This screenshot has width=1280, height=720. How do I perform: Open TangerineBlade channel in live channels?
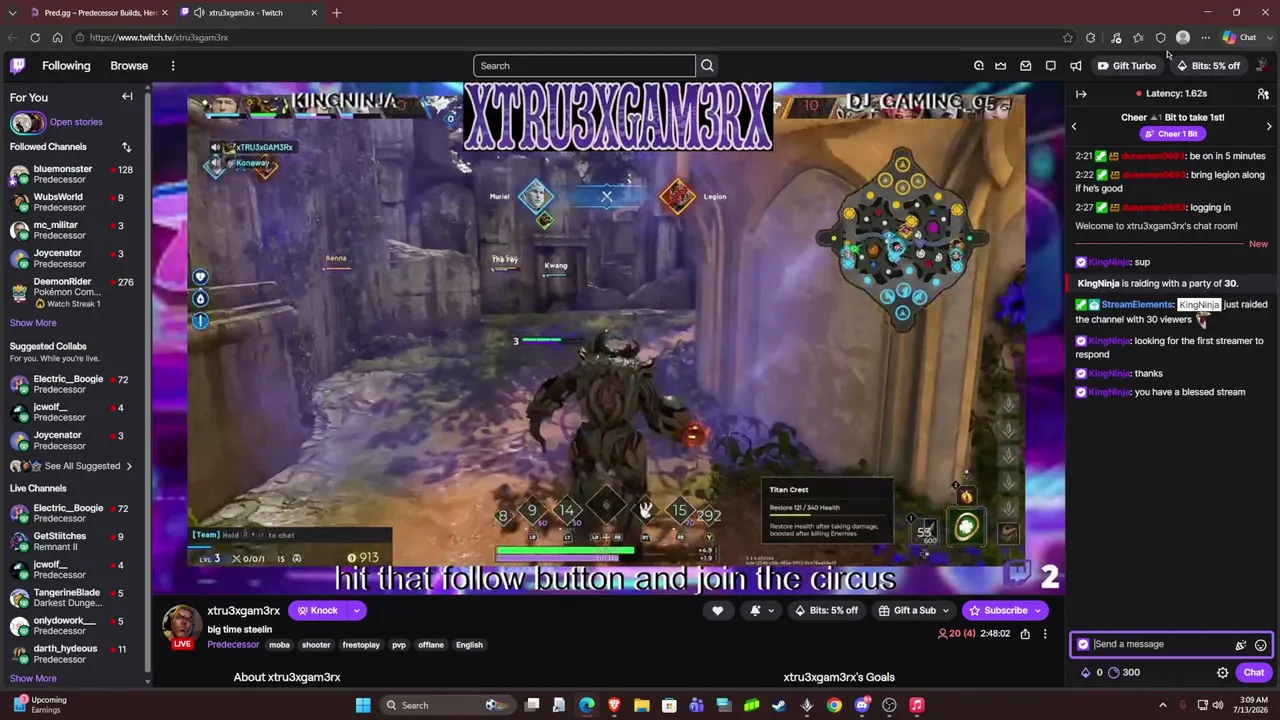click(72, 598)
